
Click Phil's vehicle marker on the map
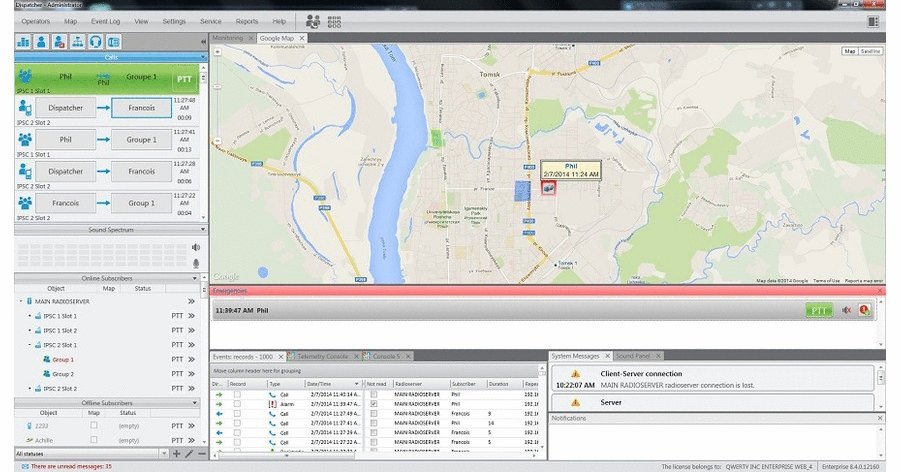click(548, 187)
